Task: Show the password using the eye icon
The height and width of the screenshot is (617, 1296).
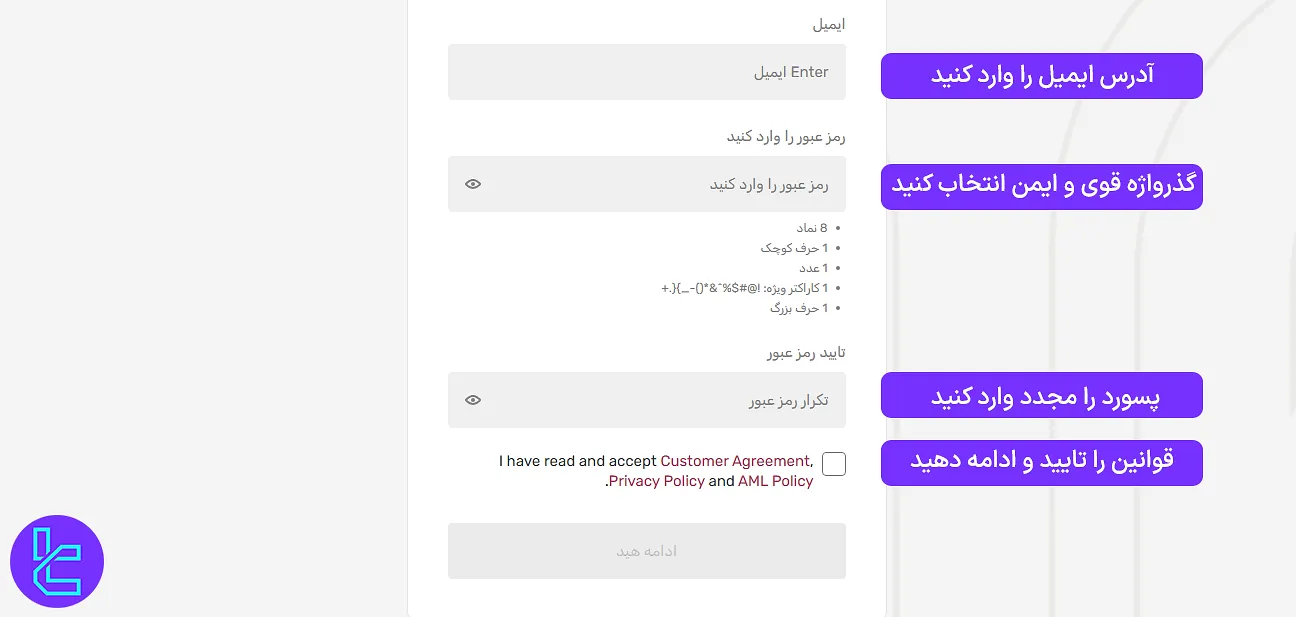Action: [x=472, y=183]
